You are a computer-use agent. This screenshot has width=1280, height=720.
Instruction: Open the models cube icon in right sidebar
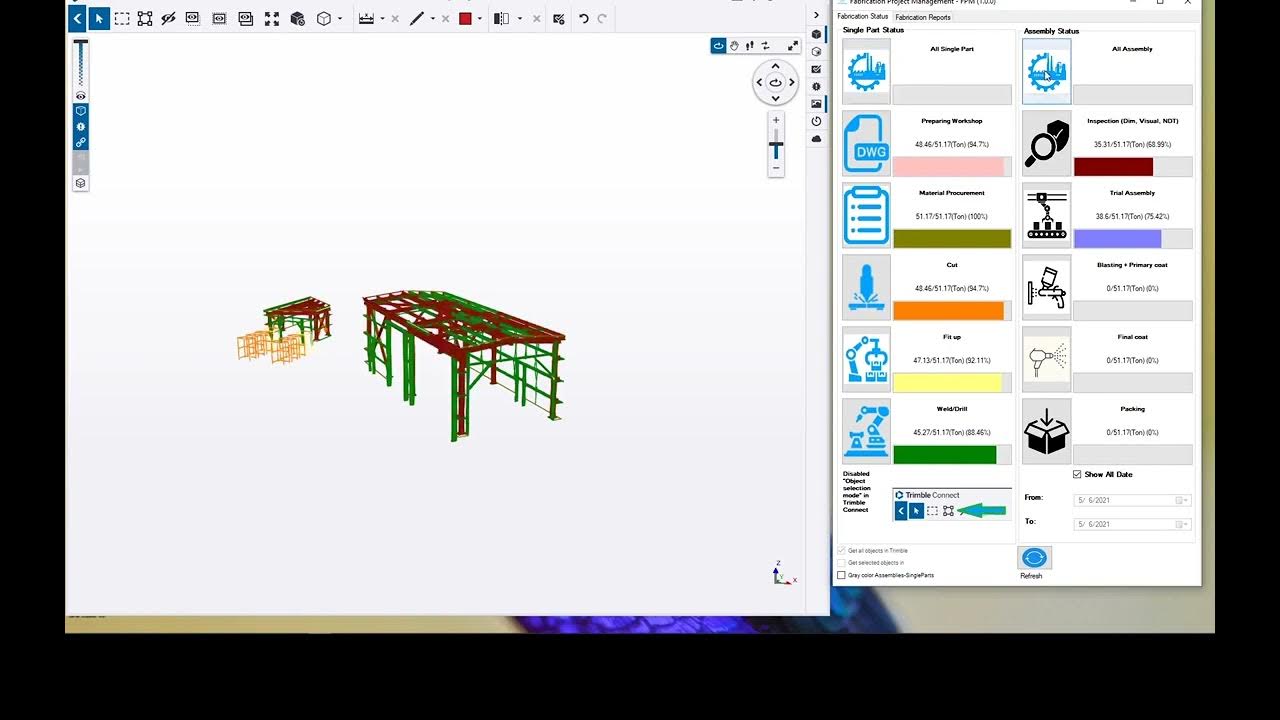[816, 34]
